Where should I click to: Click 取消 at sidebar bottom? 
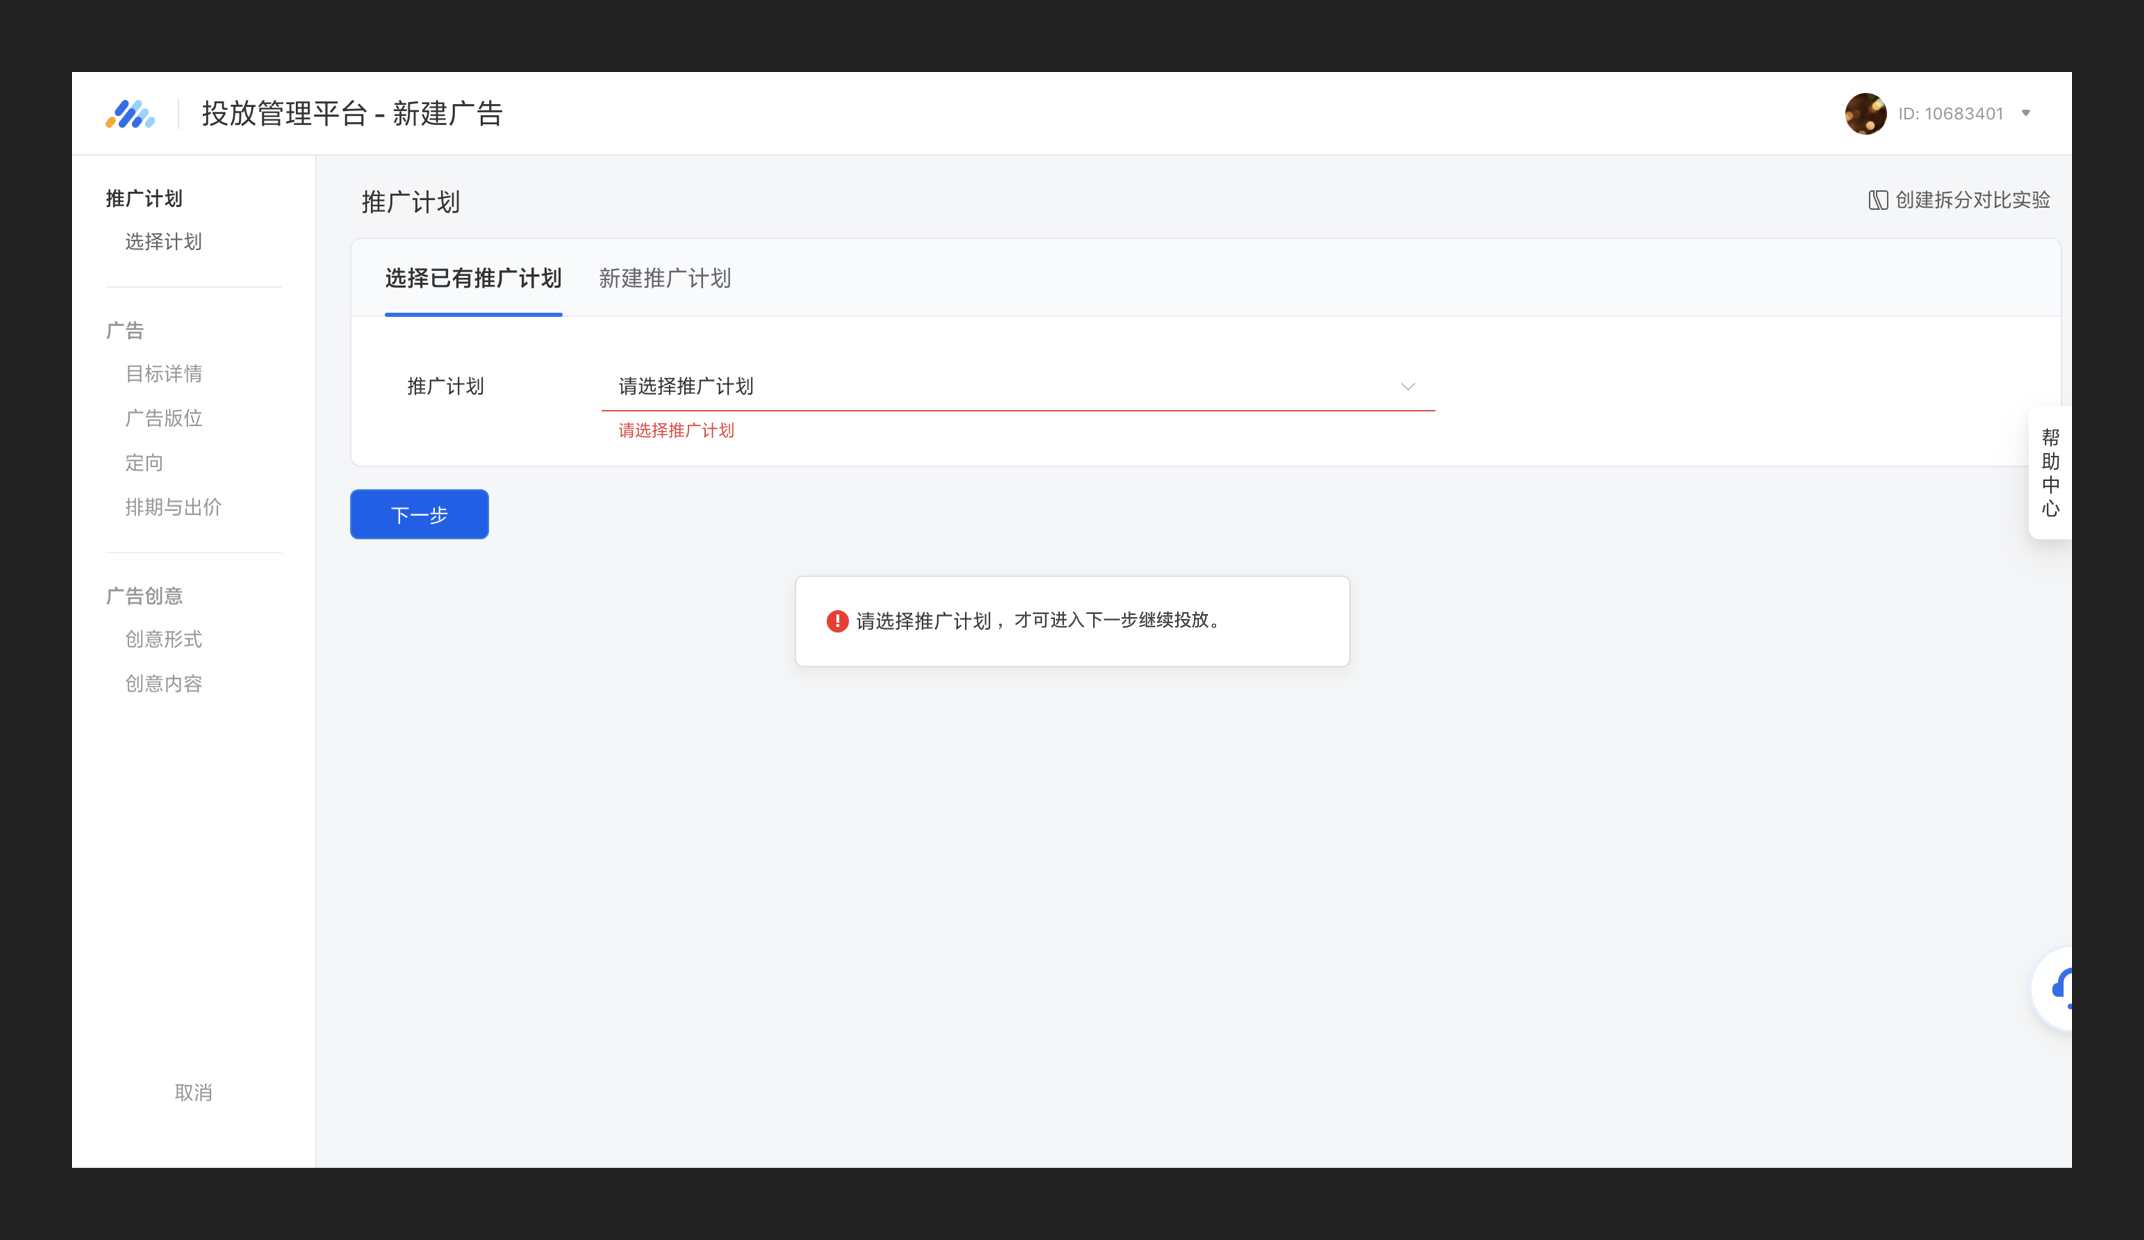pyautogui.click(x=193, y=1092)
